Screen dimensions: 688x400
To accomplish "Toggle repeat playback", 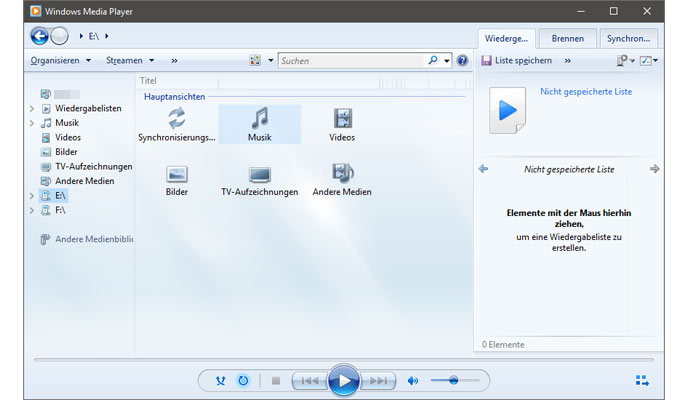I will coord(243,380).
